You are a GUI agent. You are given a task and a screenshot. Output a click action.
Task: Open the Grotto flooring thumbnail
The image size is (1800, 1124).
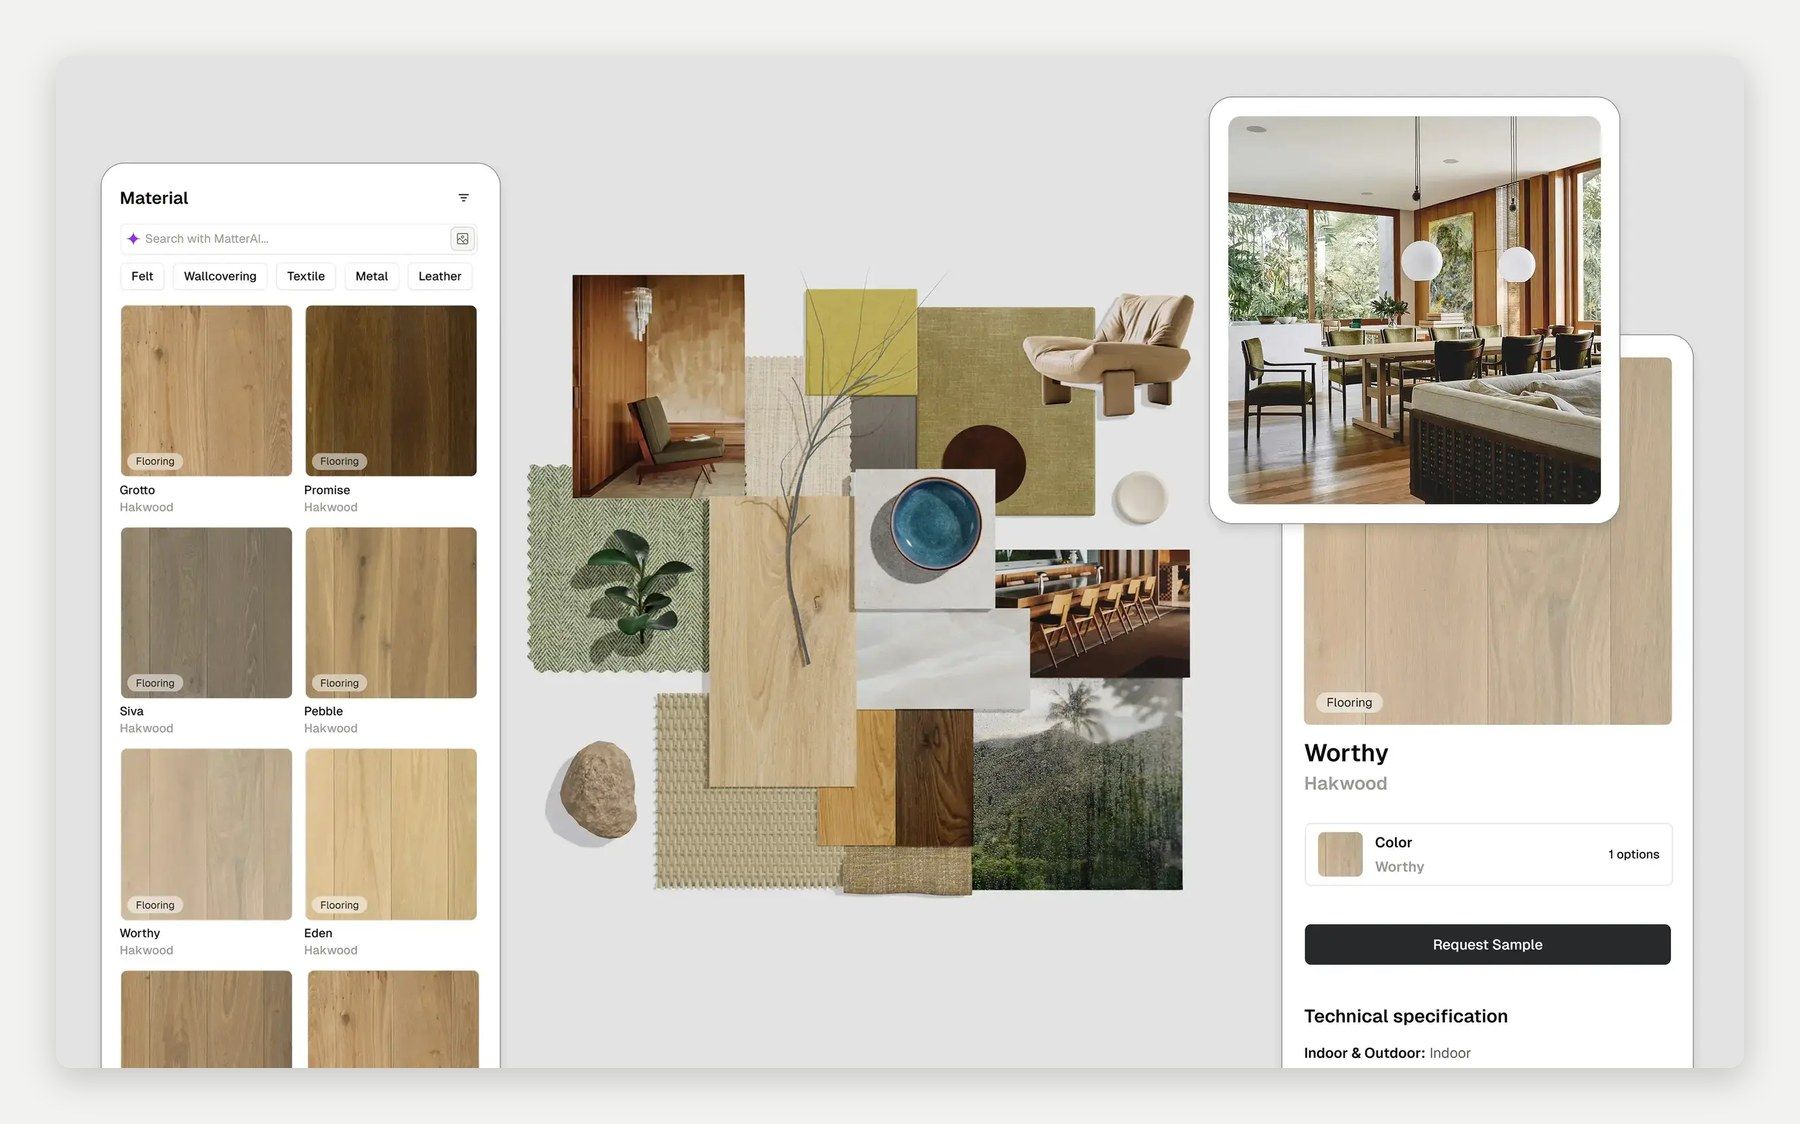click(206, 390)
